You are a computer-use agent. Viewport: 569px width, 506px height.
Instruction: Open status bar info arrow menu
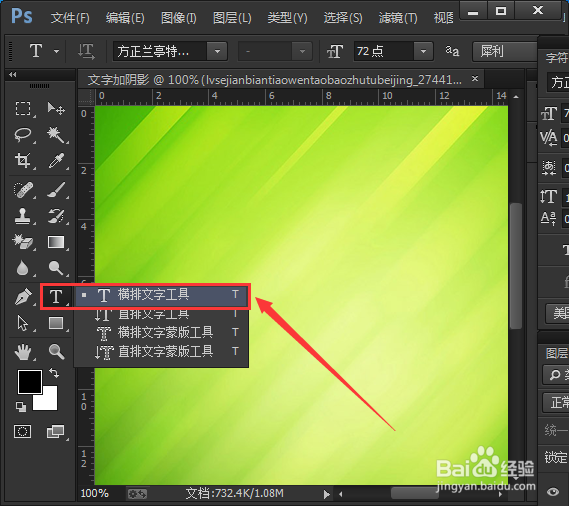coord(327,494)
